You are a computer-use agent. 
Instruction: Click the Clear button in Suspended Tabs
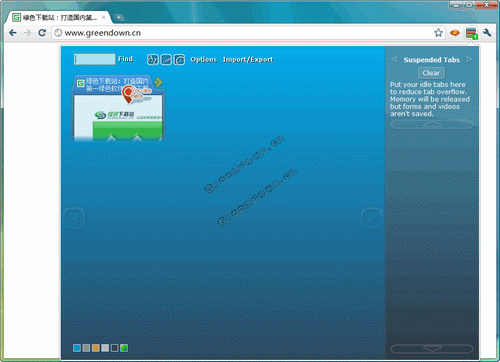431,73
